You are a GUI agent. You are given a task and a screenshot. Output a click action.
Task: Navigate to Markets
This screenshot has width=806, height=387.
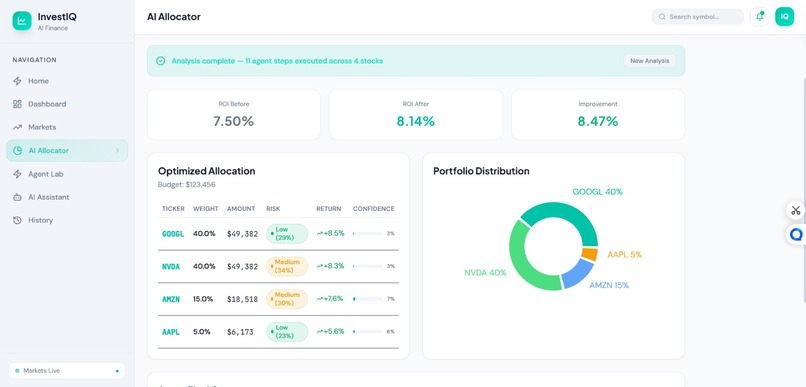coord(67,127)
